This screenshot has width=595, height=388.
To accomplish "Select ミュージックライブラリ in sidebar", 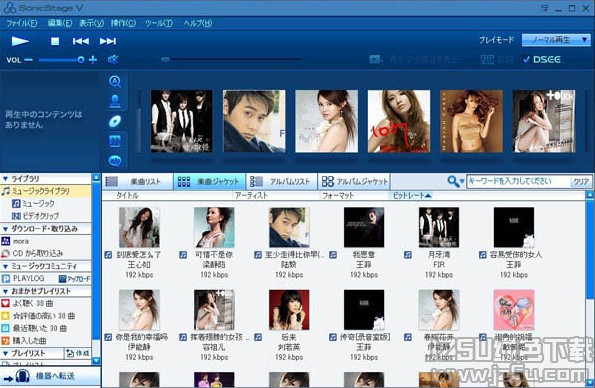I will coord(46,191).
